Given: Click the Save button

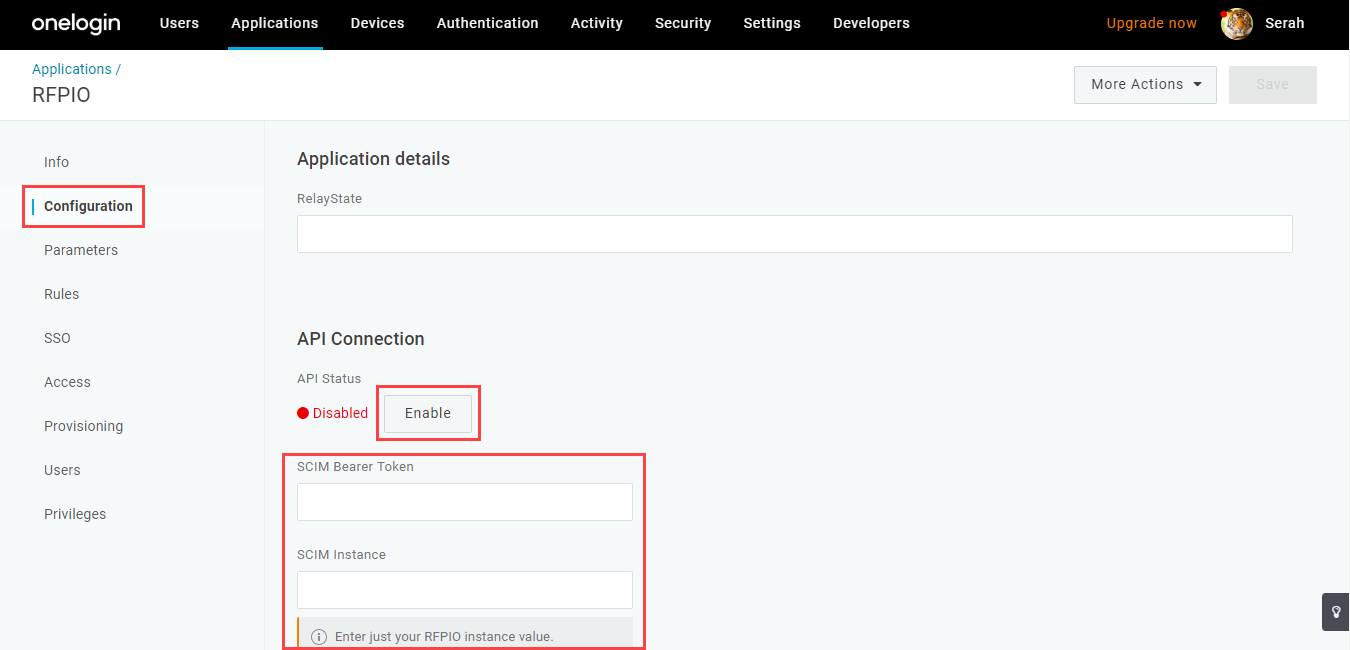Looking at the screenshot, I should 1272,85.
